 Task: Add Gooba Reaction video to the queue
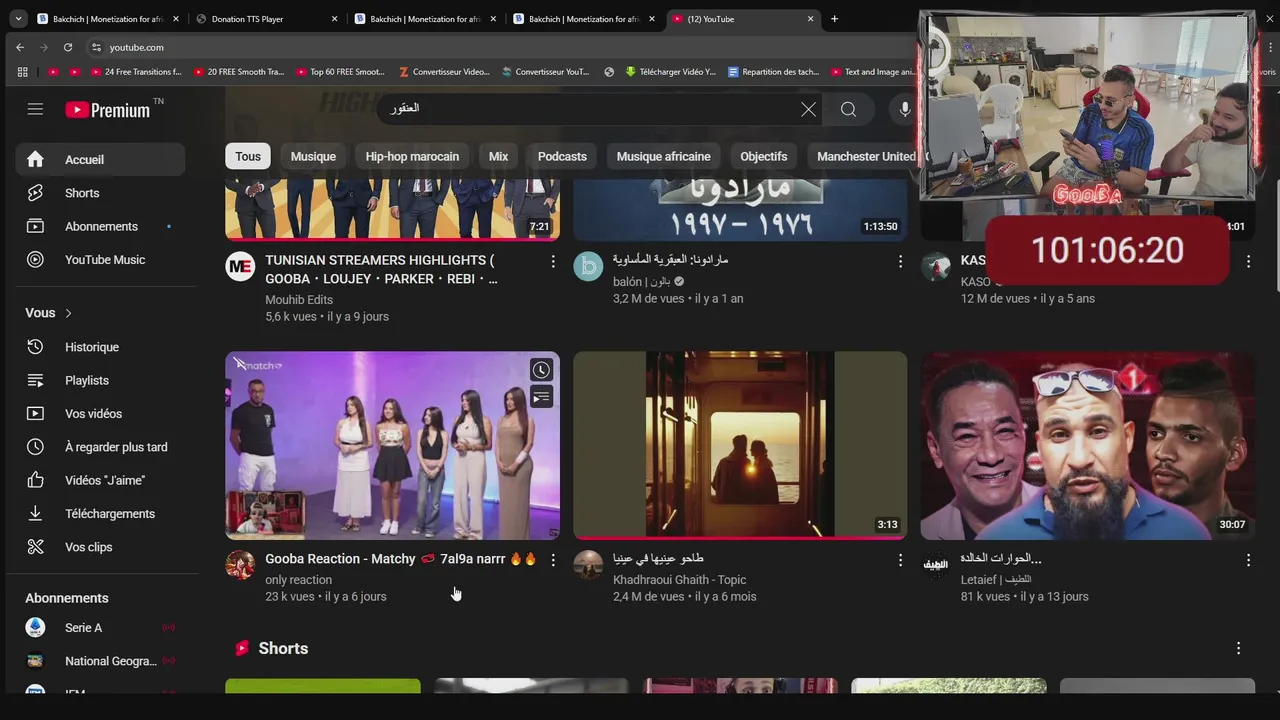[541, 398]
